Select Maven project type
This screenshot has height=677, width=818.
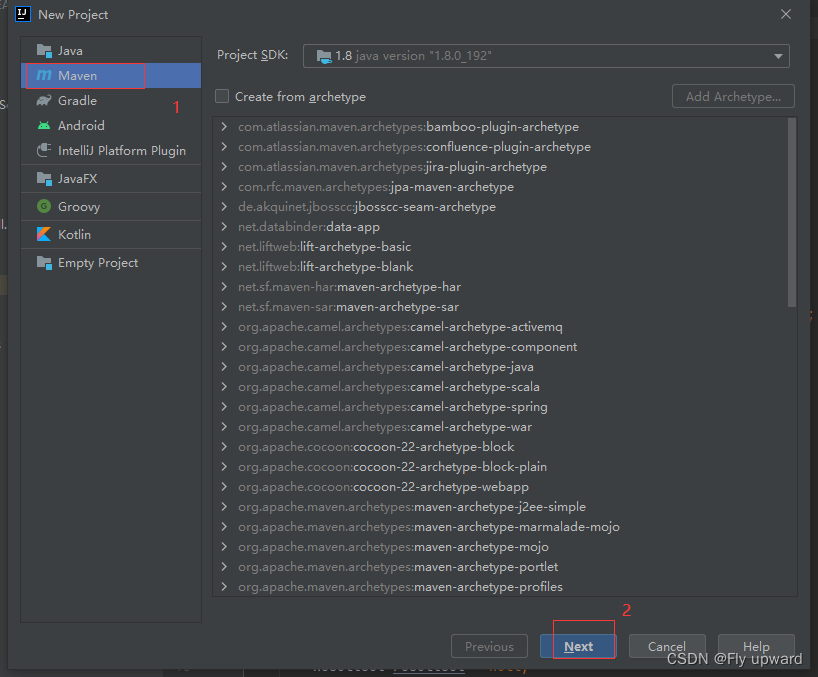pyautogui.click(x=111, y=76)
